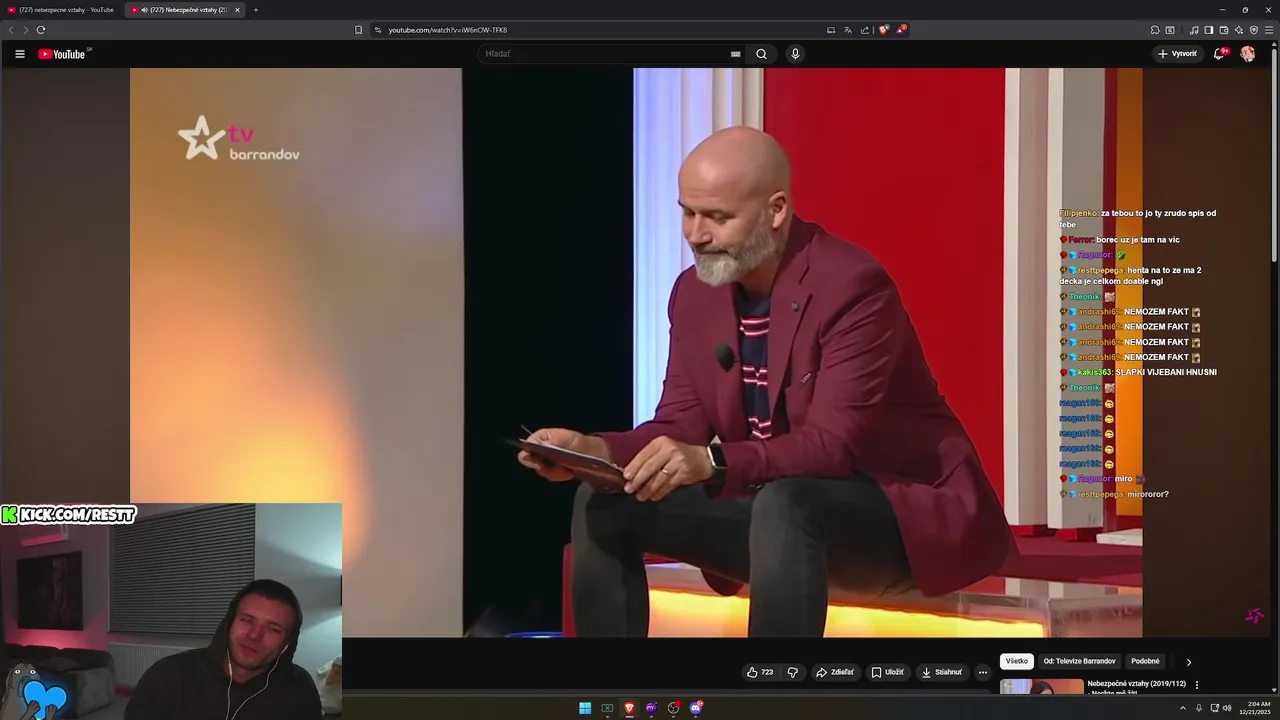Toggle the browser sidebar panel
This screenshot has width=1280, height=720.
[1209, 30]
